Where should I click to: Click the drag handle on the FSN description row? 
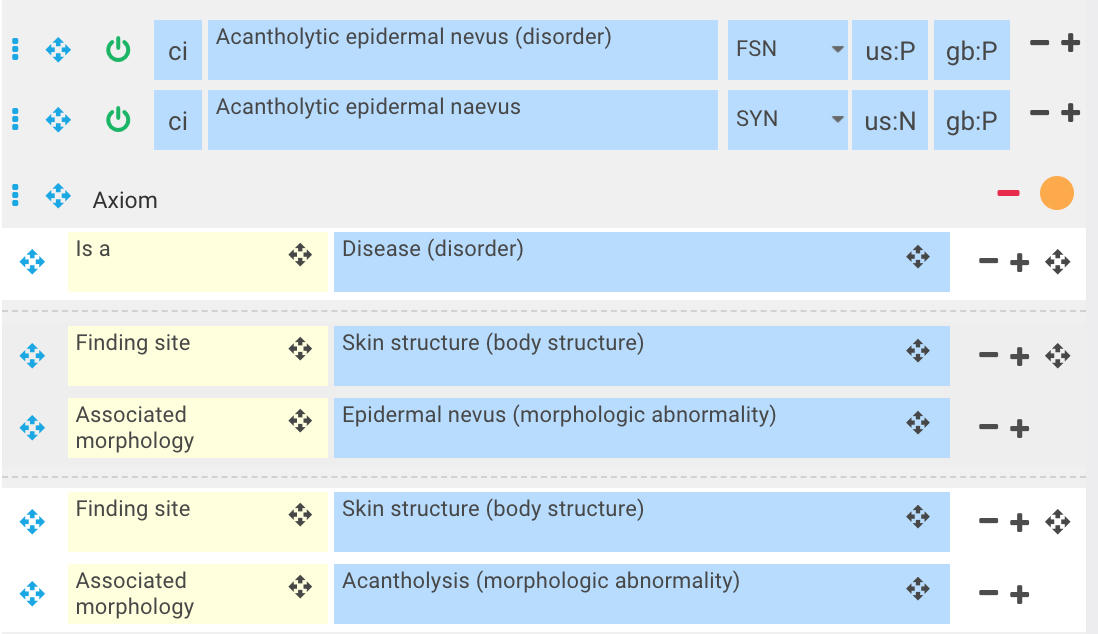58,49
